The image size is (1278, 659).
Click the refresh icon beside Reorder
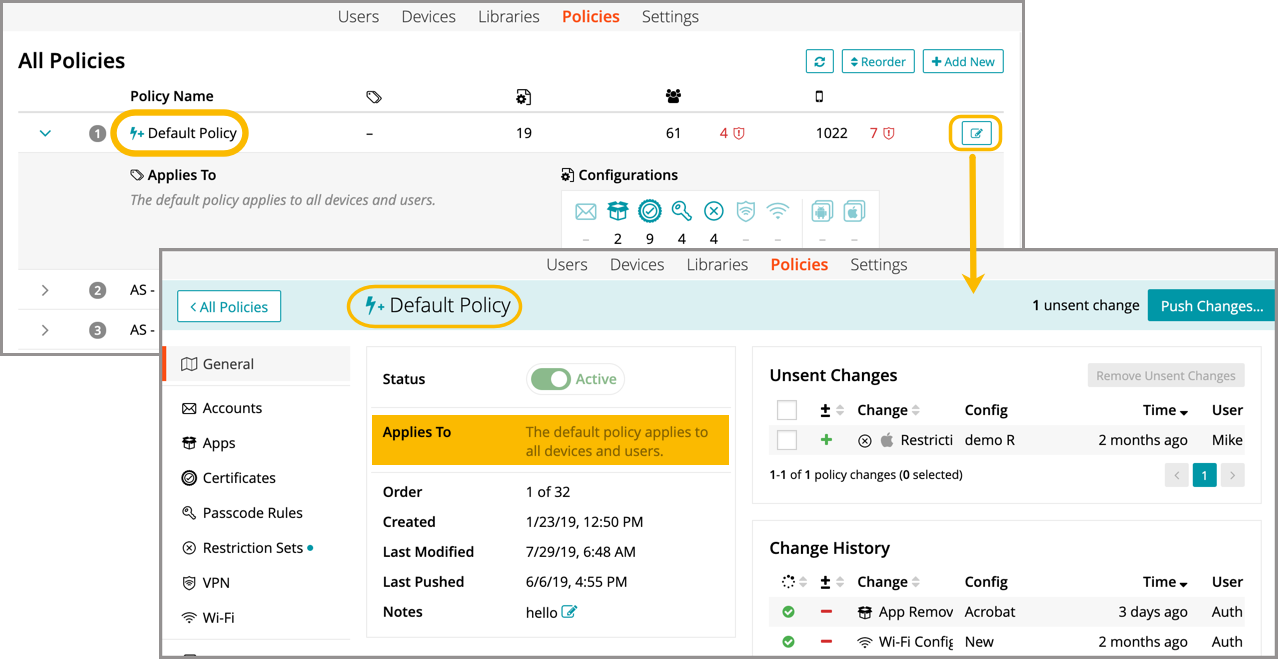(x=819, y=61)
